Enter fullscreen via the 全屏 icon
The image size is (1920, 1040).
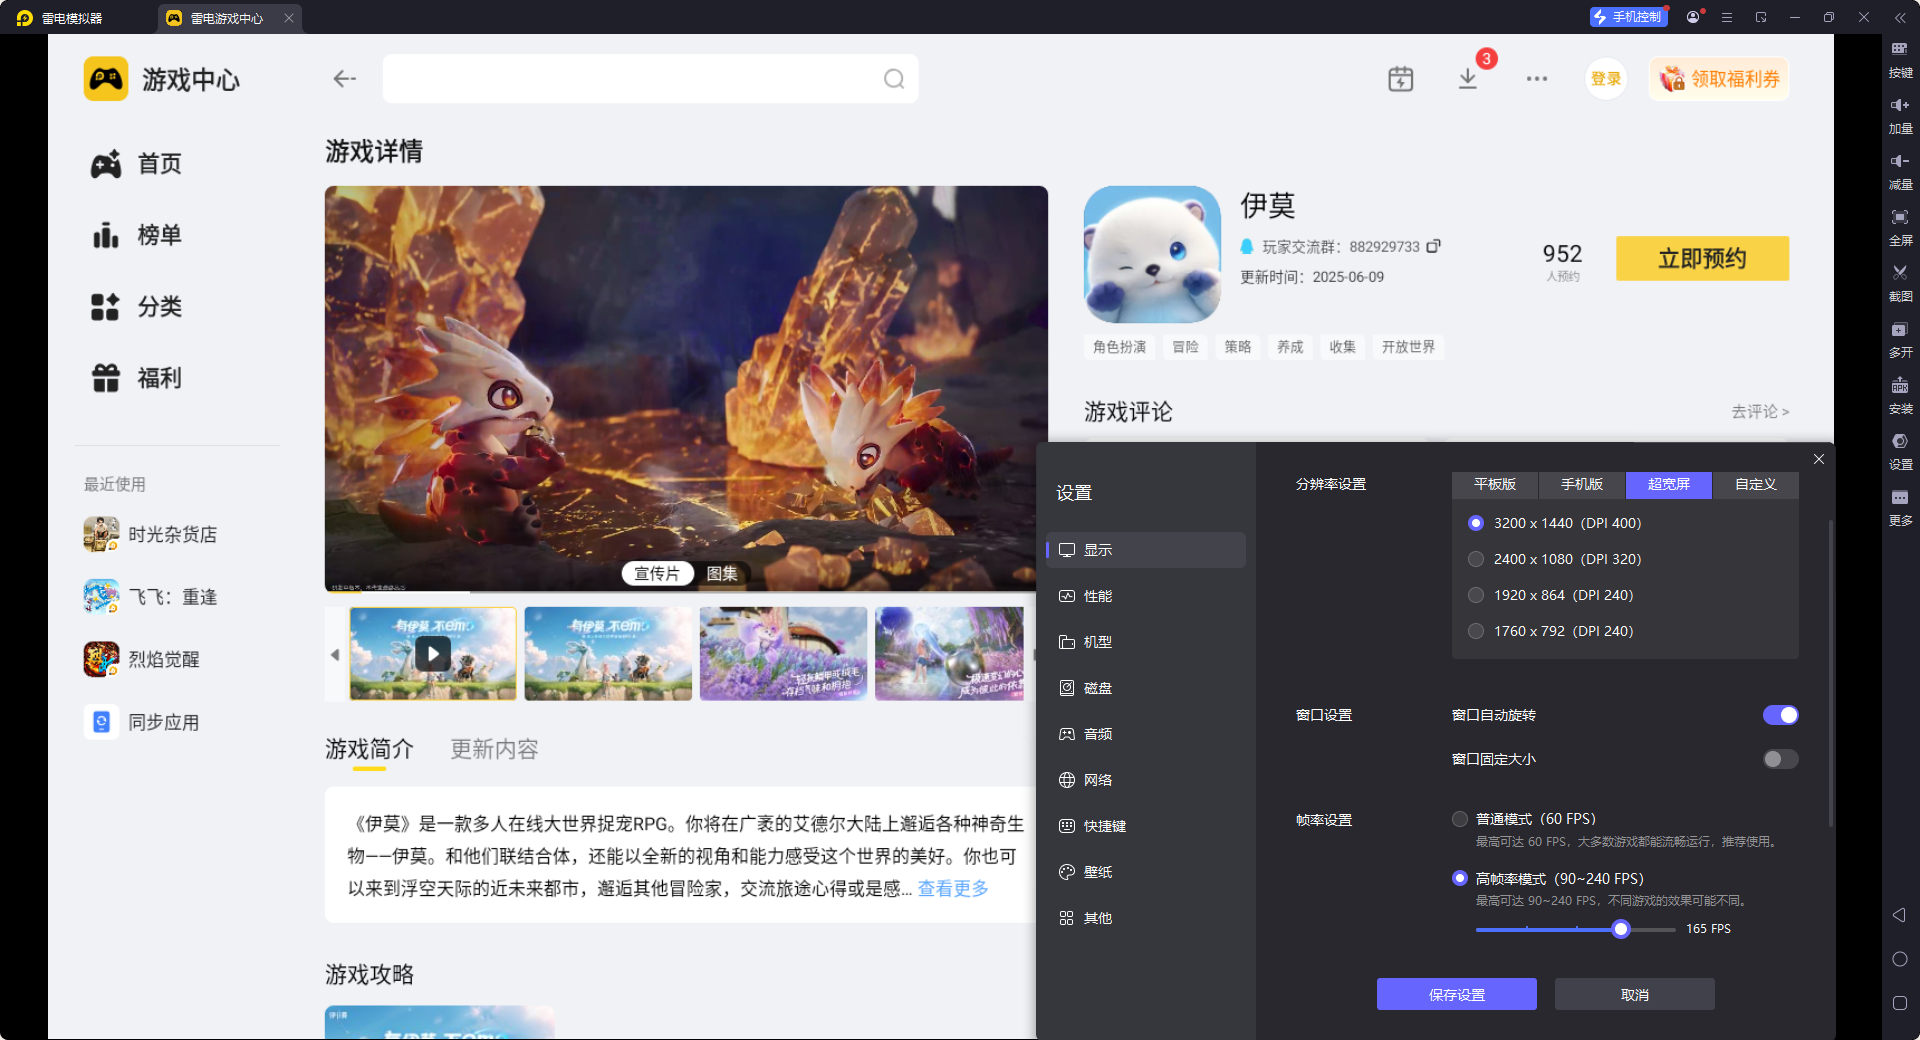(x=1899, y=227)
